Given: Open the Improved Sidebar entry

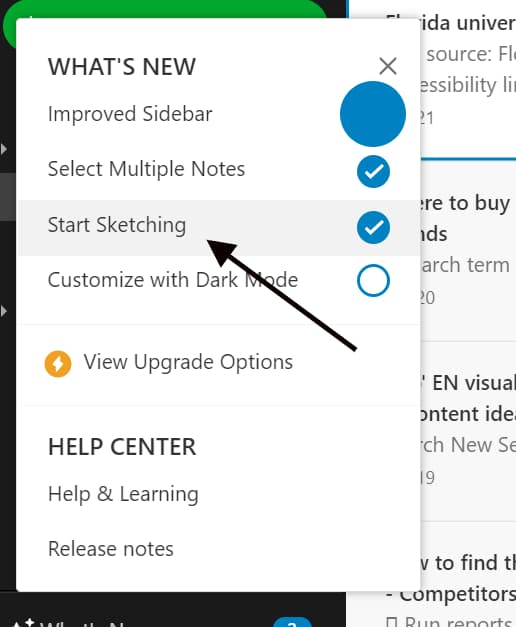Looking at the screenshot, I should (x=130, y=114).
